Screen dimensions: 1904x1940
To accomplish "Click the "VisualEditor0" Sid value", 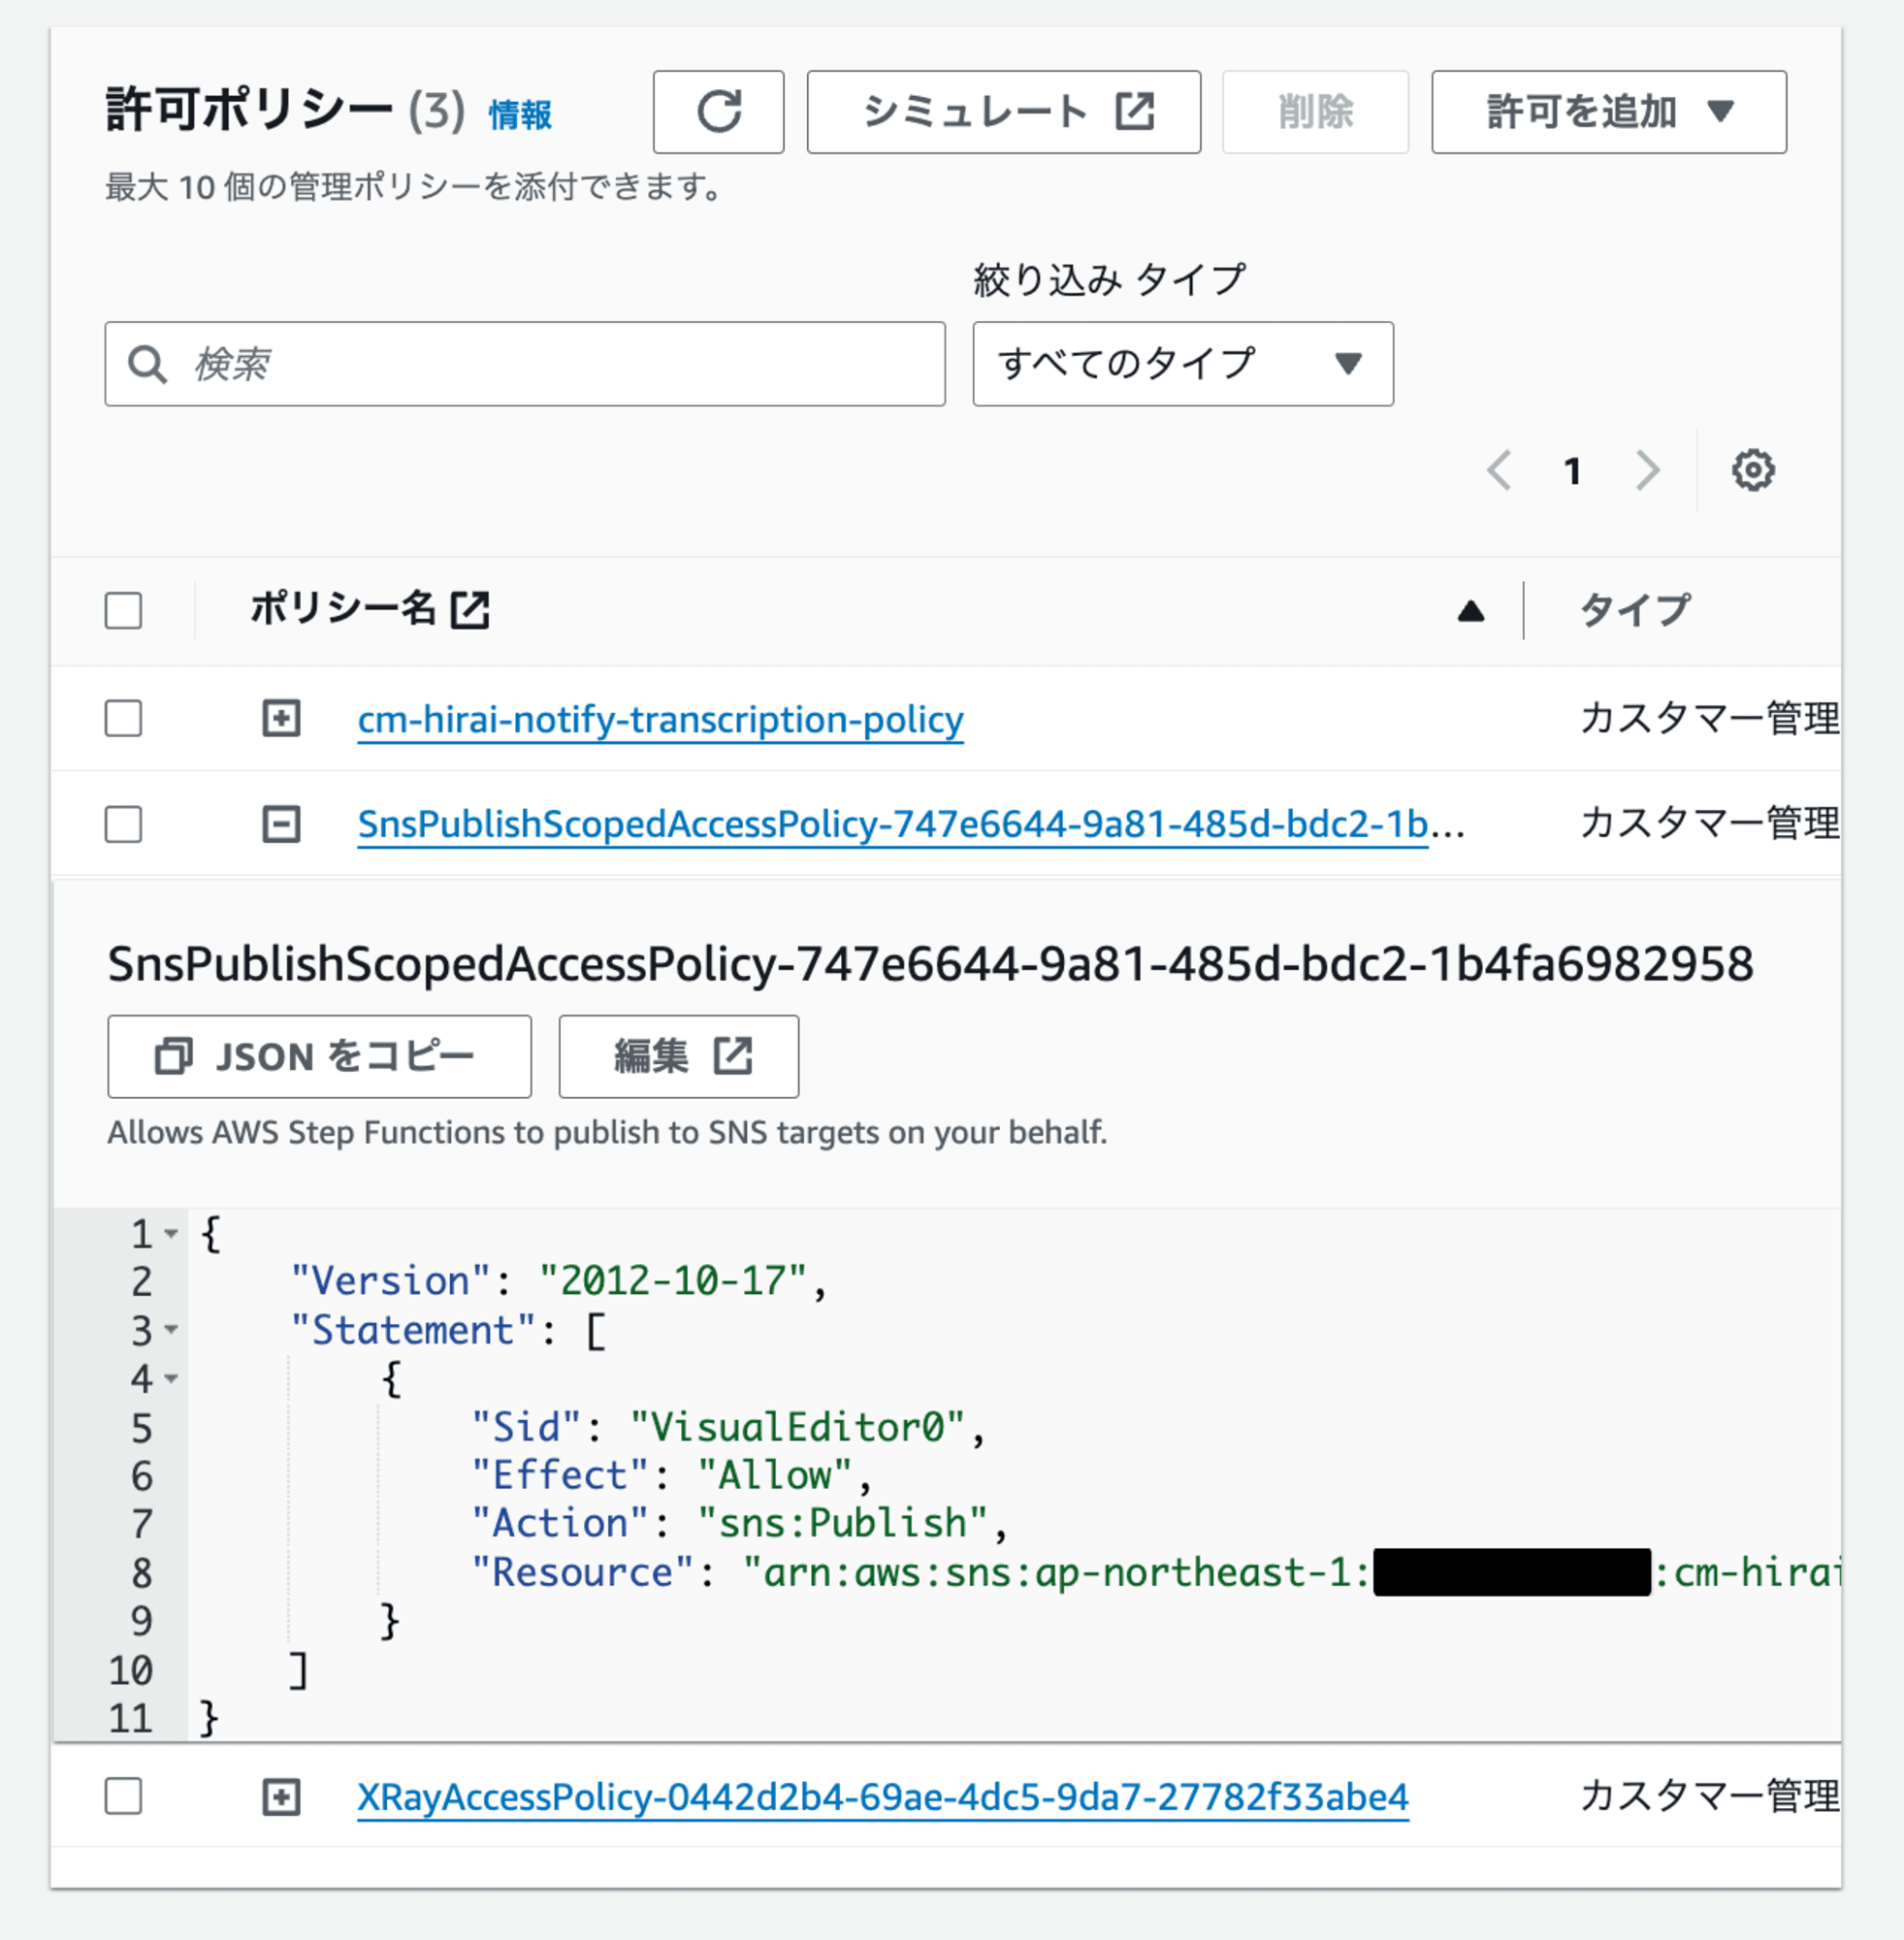I will [797, 1427].
